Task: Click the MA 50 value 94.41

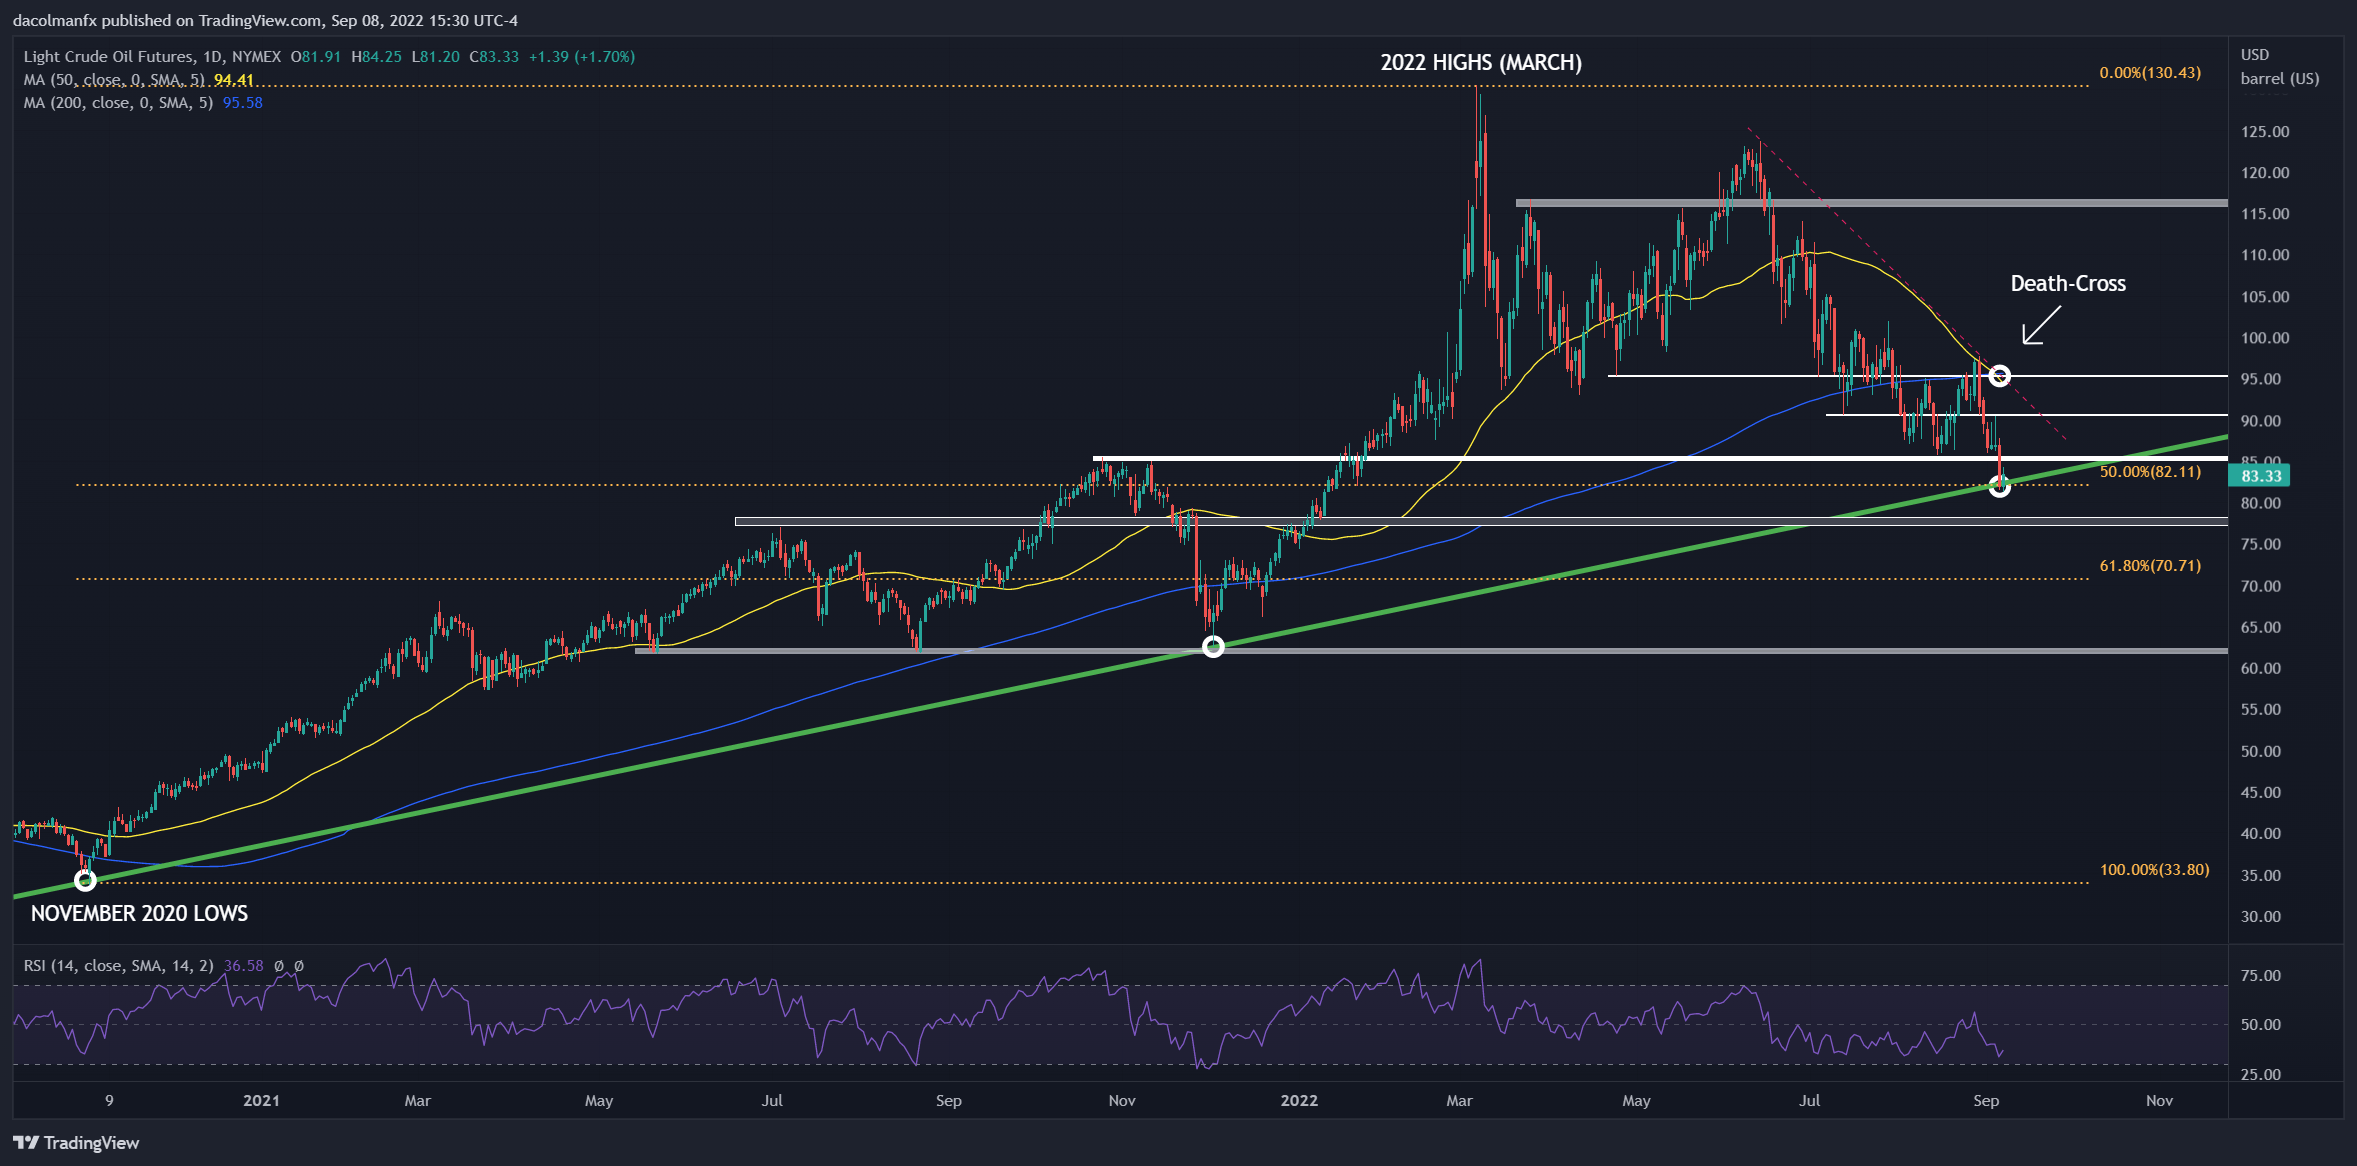Action: coord(233,80)
